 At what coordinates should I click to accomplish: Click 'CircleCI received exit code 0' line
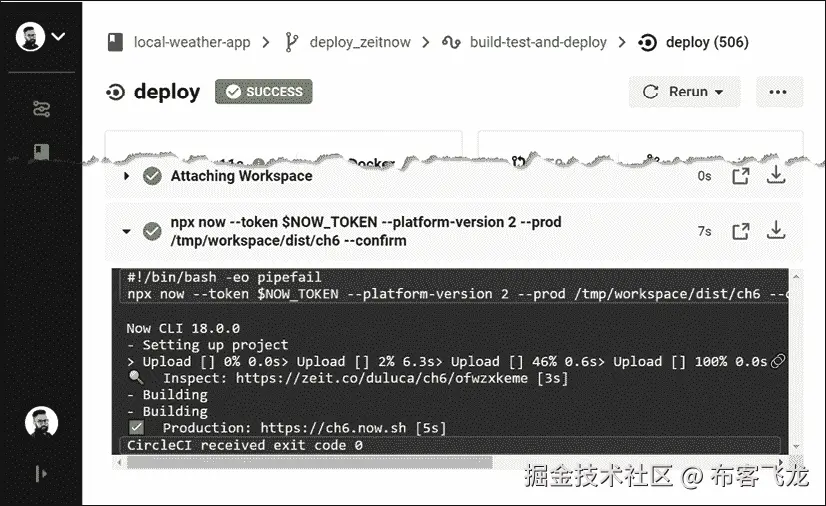click(x=244, y=445)
